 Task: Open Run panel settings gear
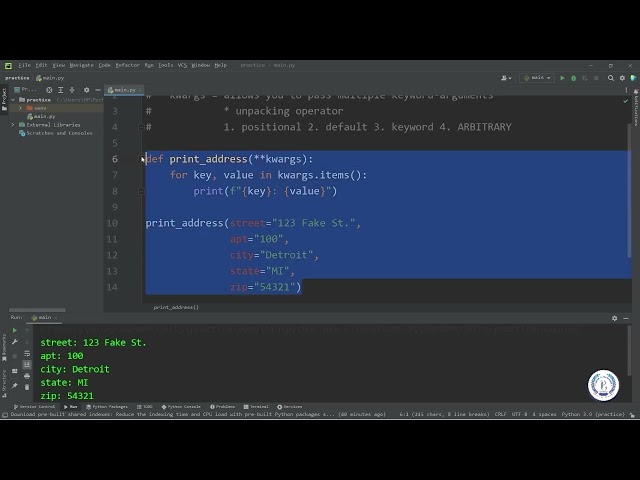(x=614, y=318)
